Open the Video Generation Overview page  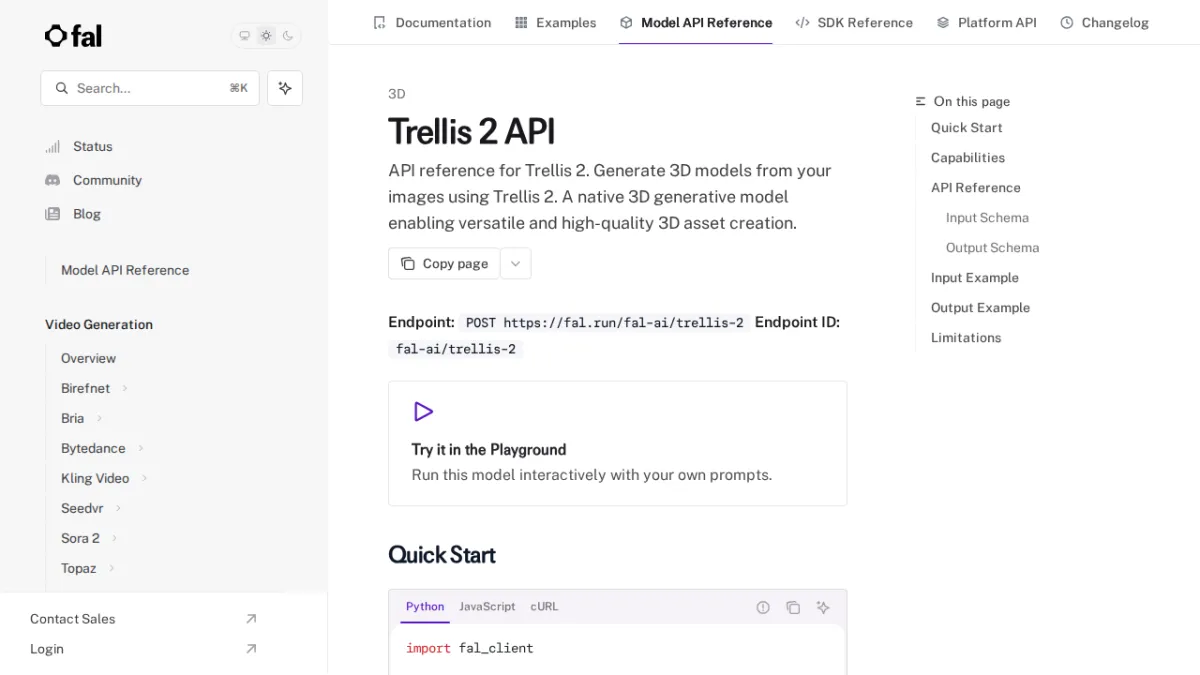[x=88, y=358]
